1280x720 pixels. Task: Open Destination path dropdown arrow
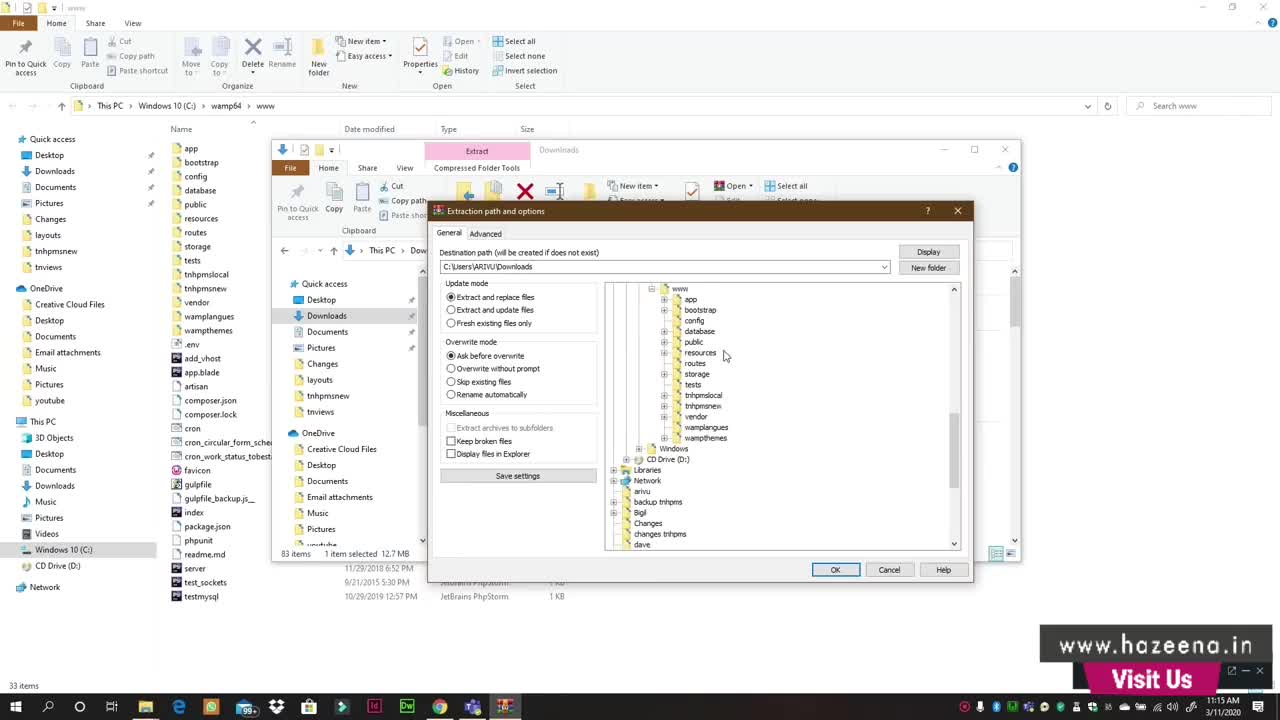[884, 267]
